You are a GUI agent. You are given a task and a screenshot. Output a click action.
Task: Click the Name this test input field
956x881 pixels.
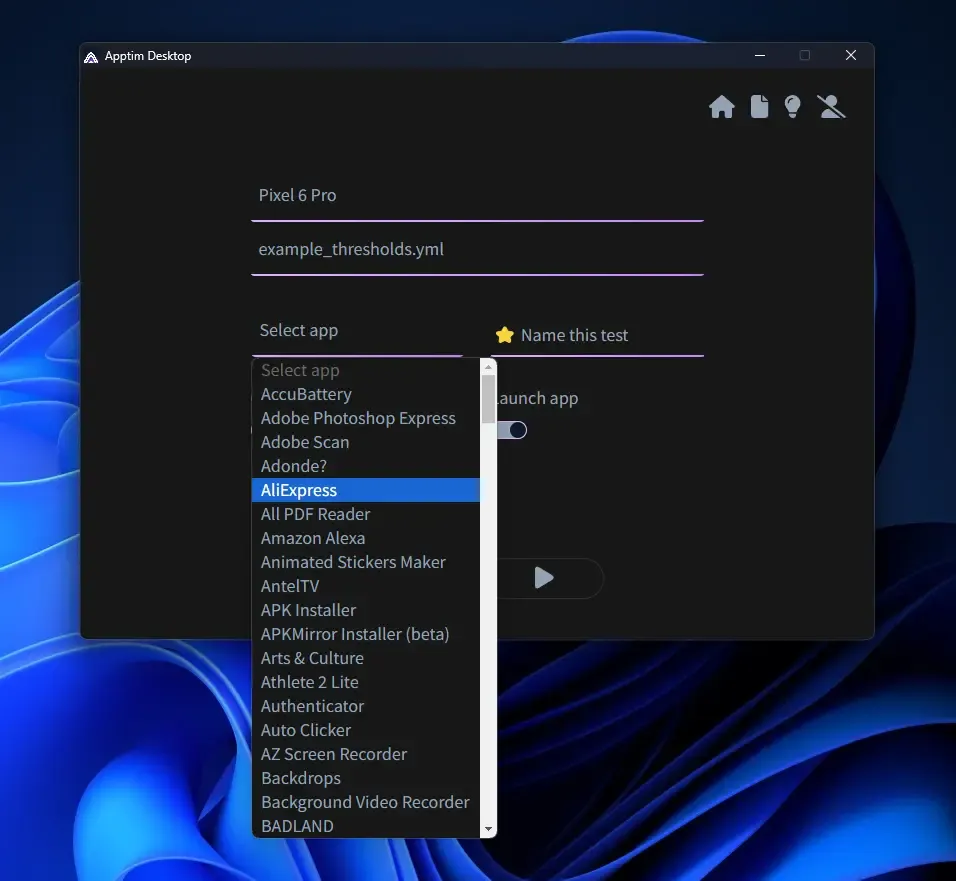(597, 335)
